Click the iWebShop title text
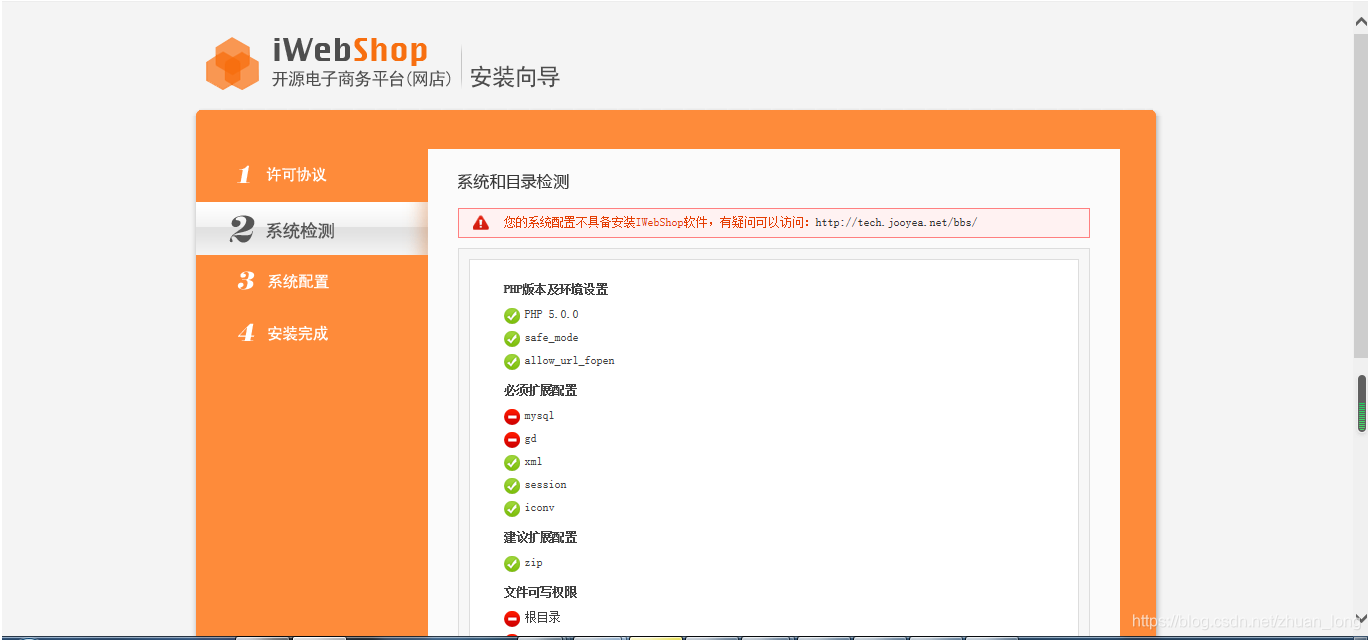Viewport: 1370px width, 640px height. tap(350, 50)
